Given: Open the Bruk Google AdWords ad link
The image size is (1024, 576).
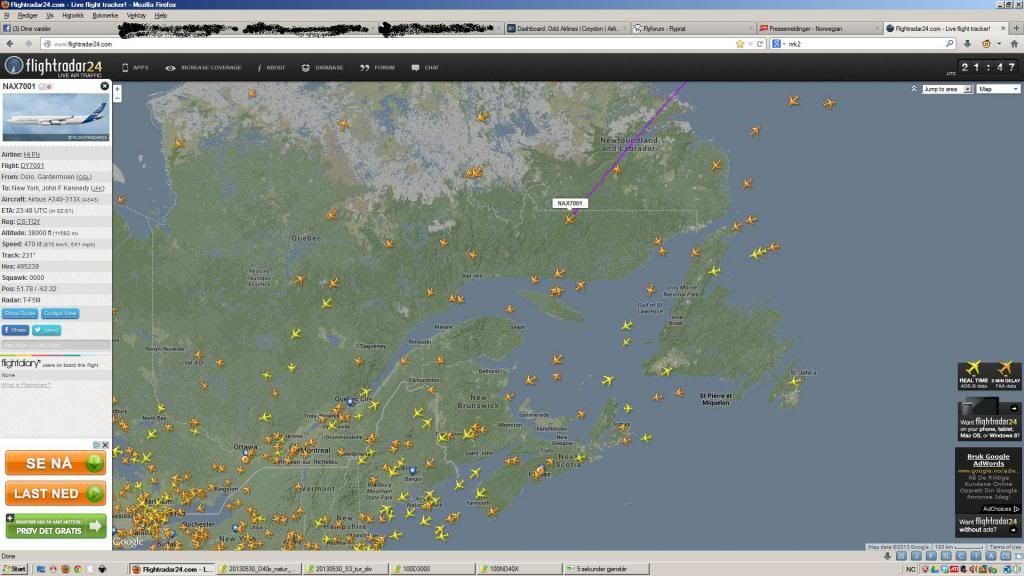Looking at the screenshot, I should coord(988,460).
